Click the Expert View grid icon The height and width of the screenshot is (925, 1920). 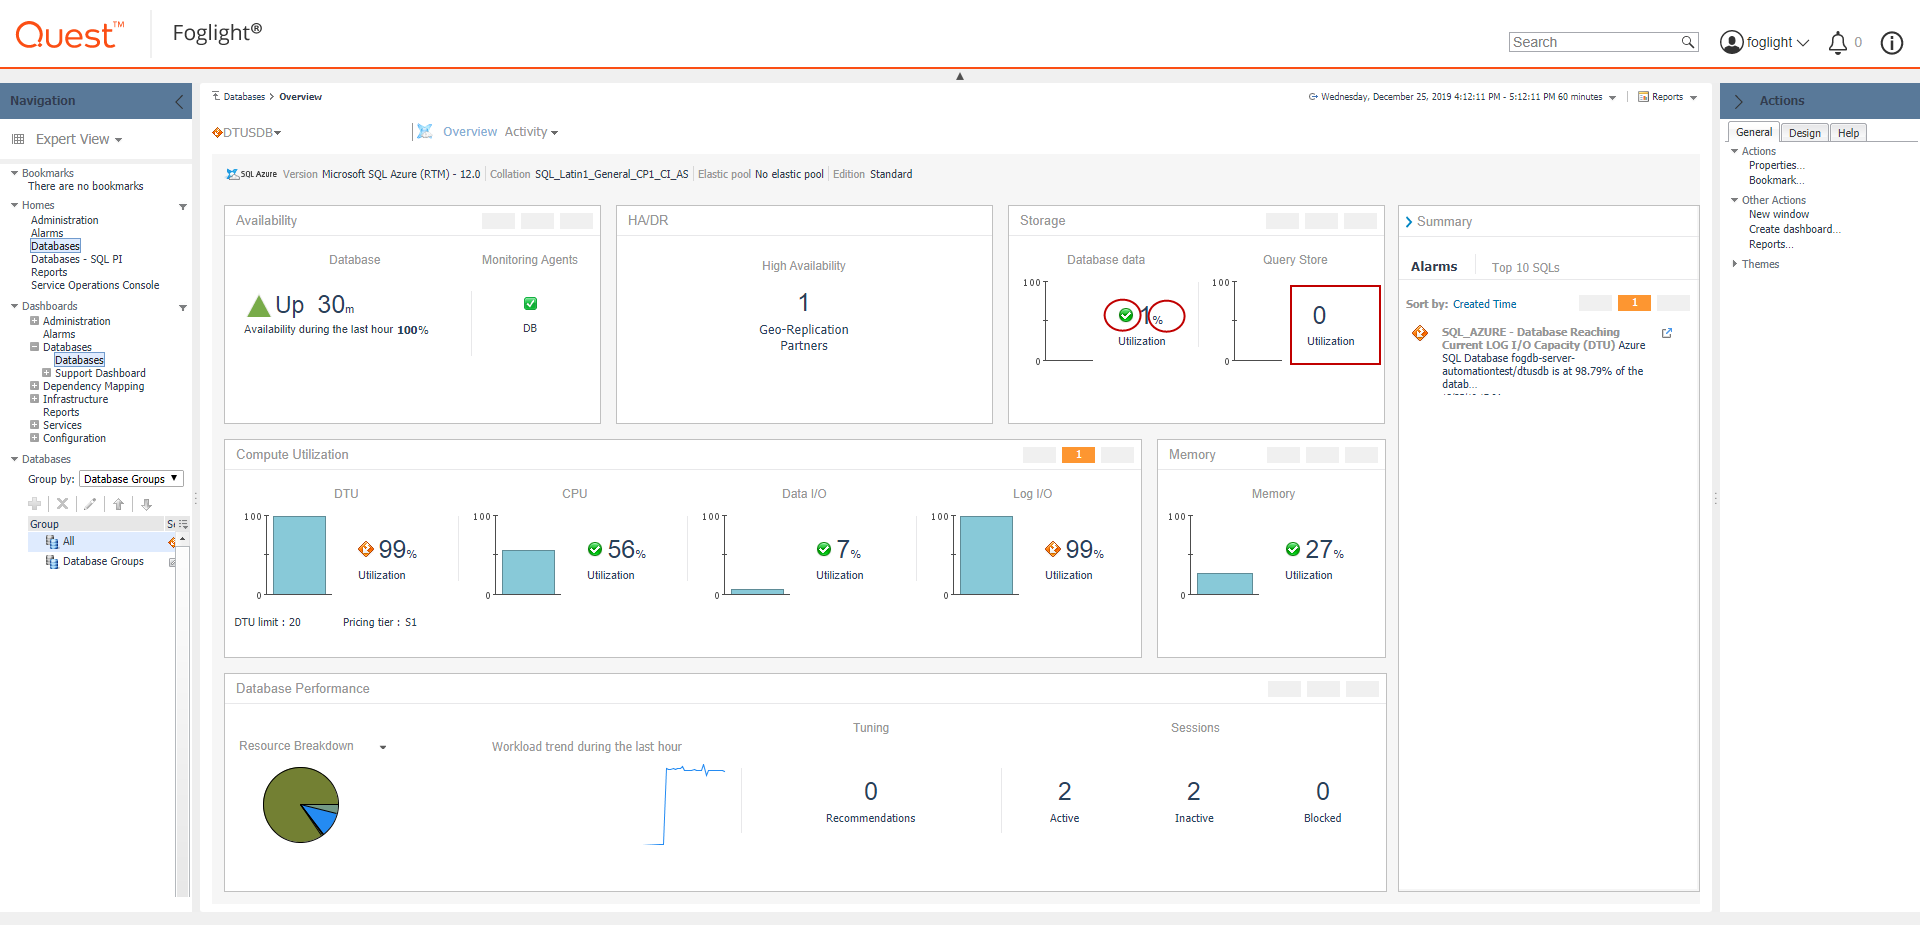point(18,139)
